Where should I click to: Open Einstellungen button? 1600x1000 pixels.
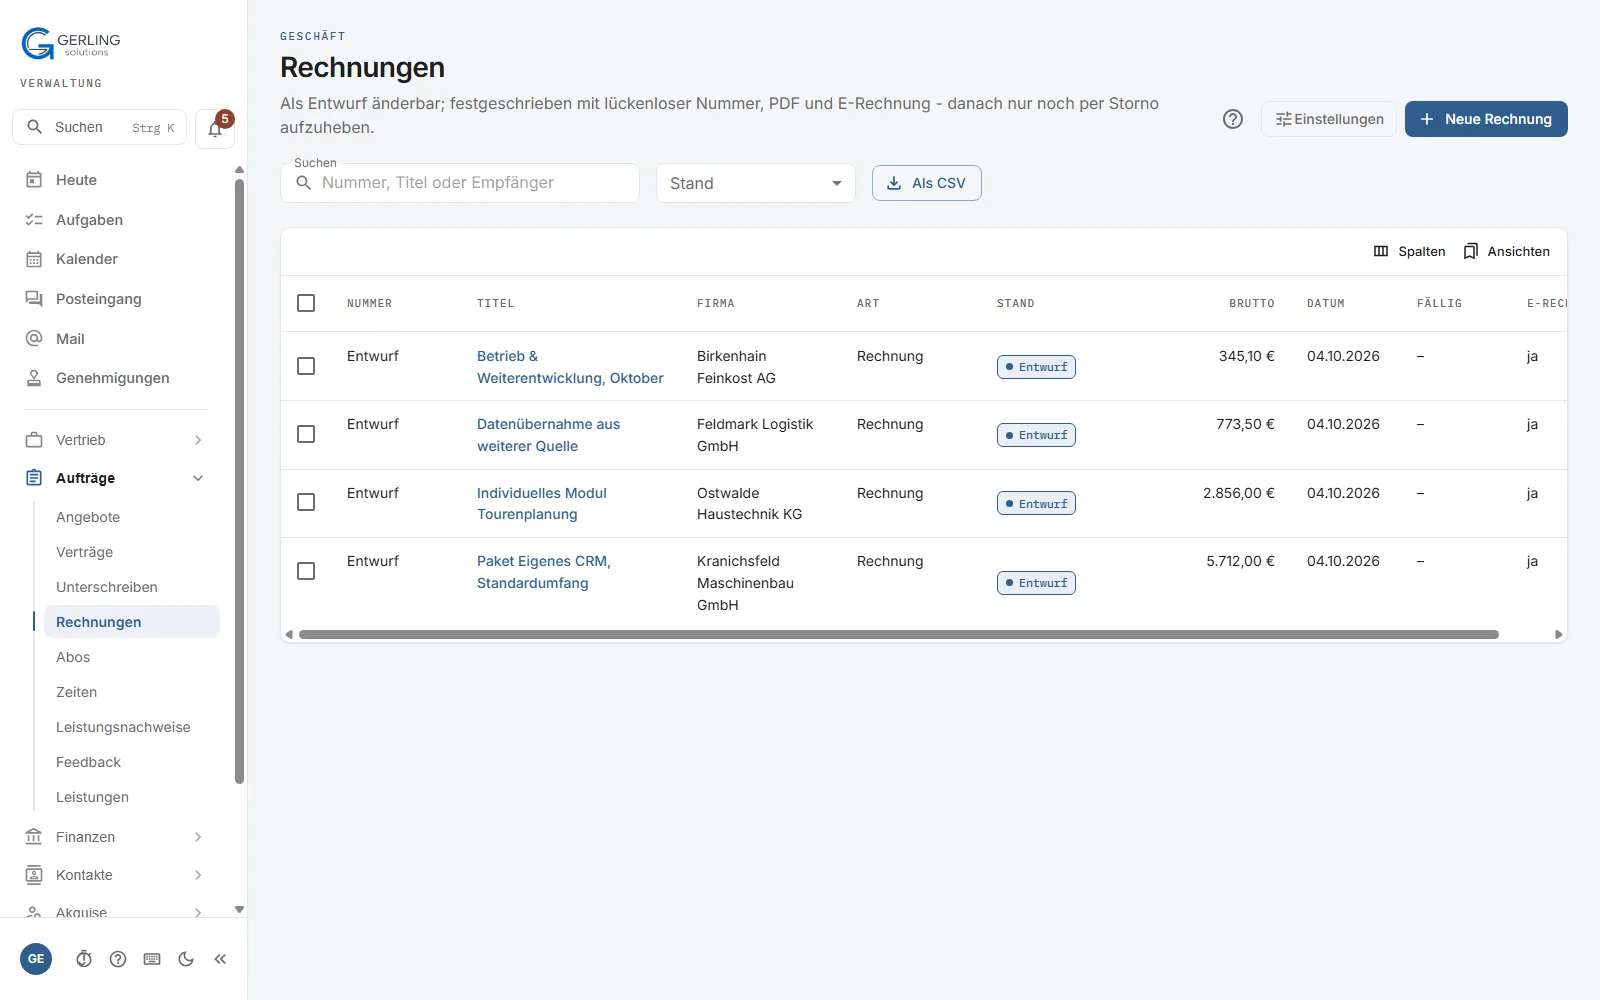(x=1329, y=119)
